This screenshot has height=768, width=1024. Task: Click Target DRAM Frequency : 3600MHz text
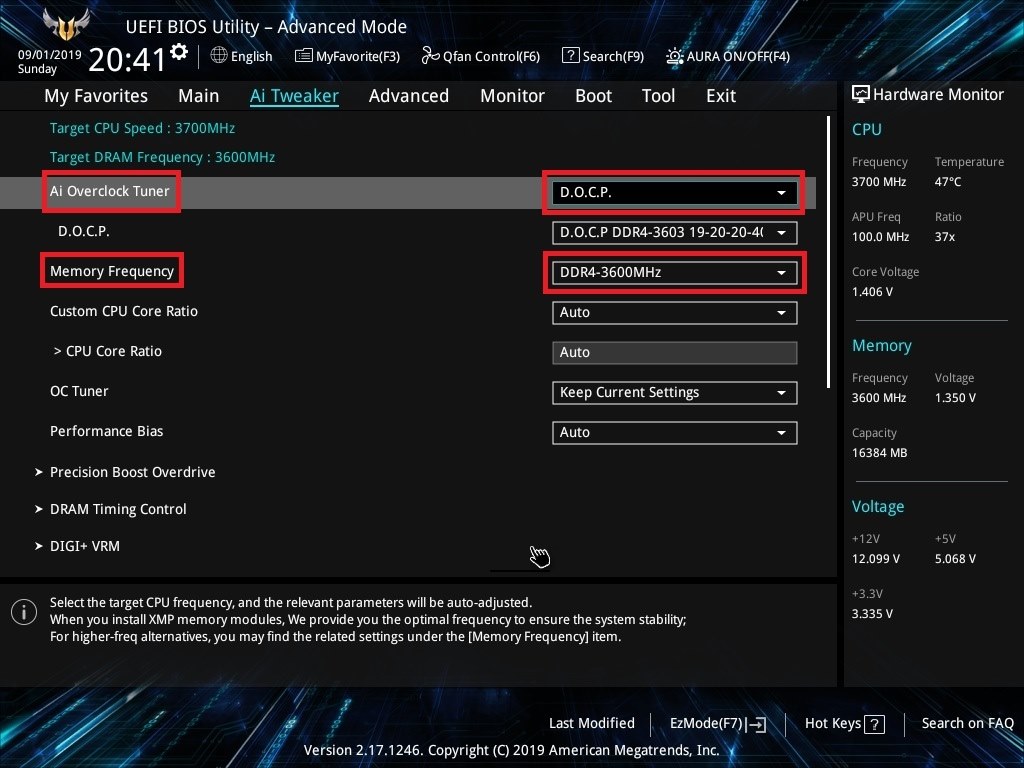coord(162,157)
